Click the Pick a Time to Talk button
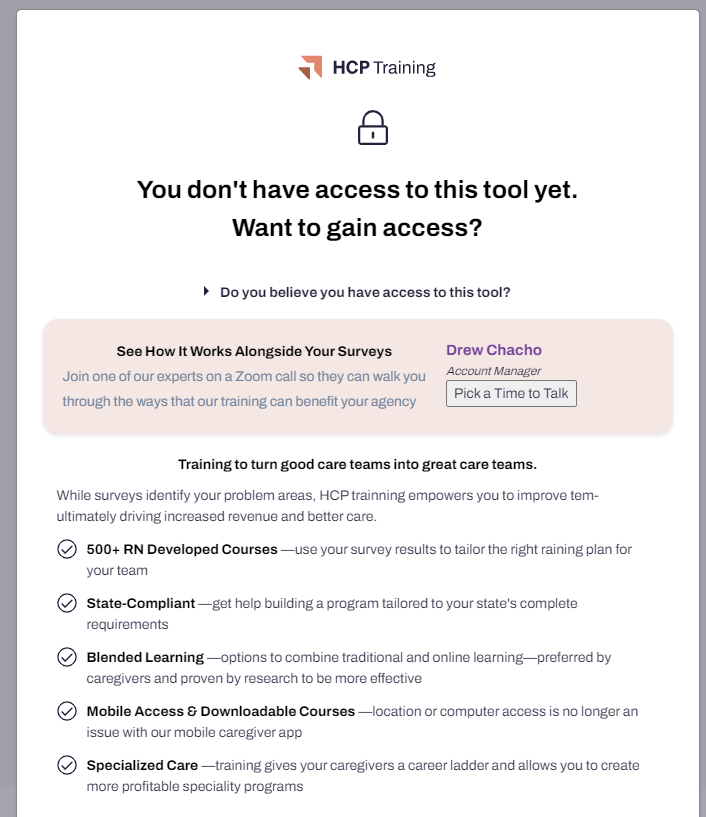The image size is (706, 817). pos(511,393)
